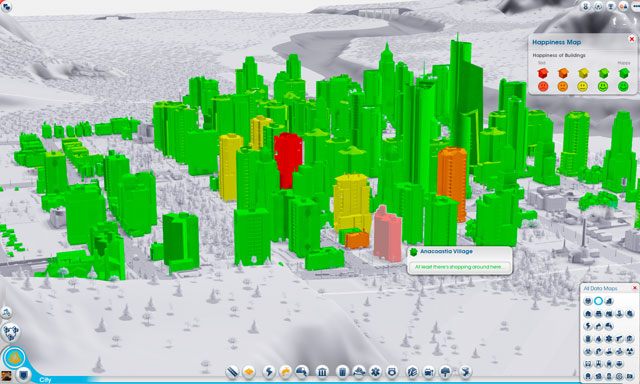Open the Sewage menu in bottom toolbar
The image size is (640, 384).
pos(302,372)
